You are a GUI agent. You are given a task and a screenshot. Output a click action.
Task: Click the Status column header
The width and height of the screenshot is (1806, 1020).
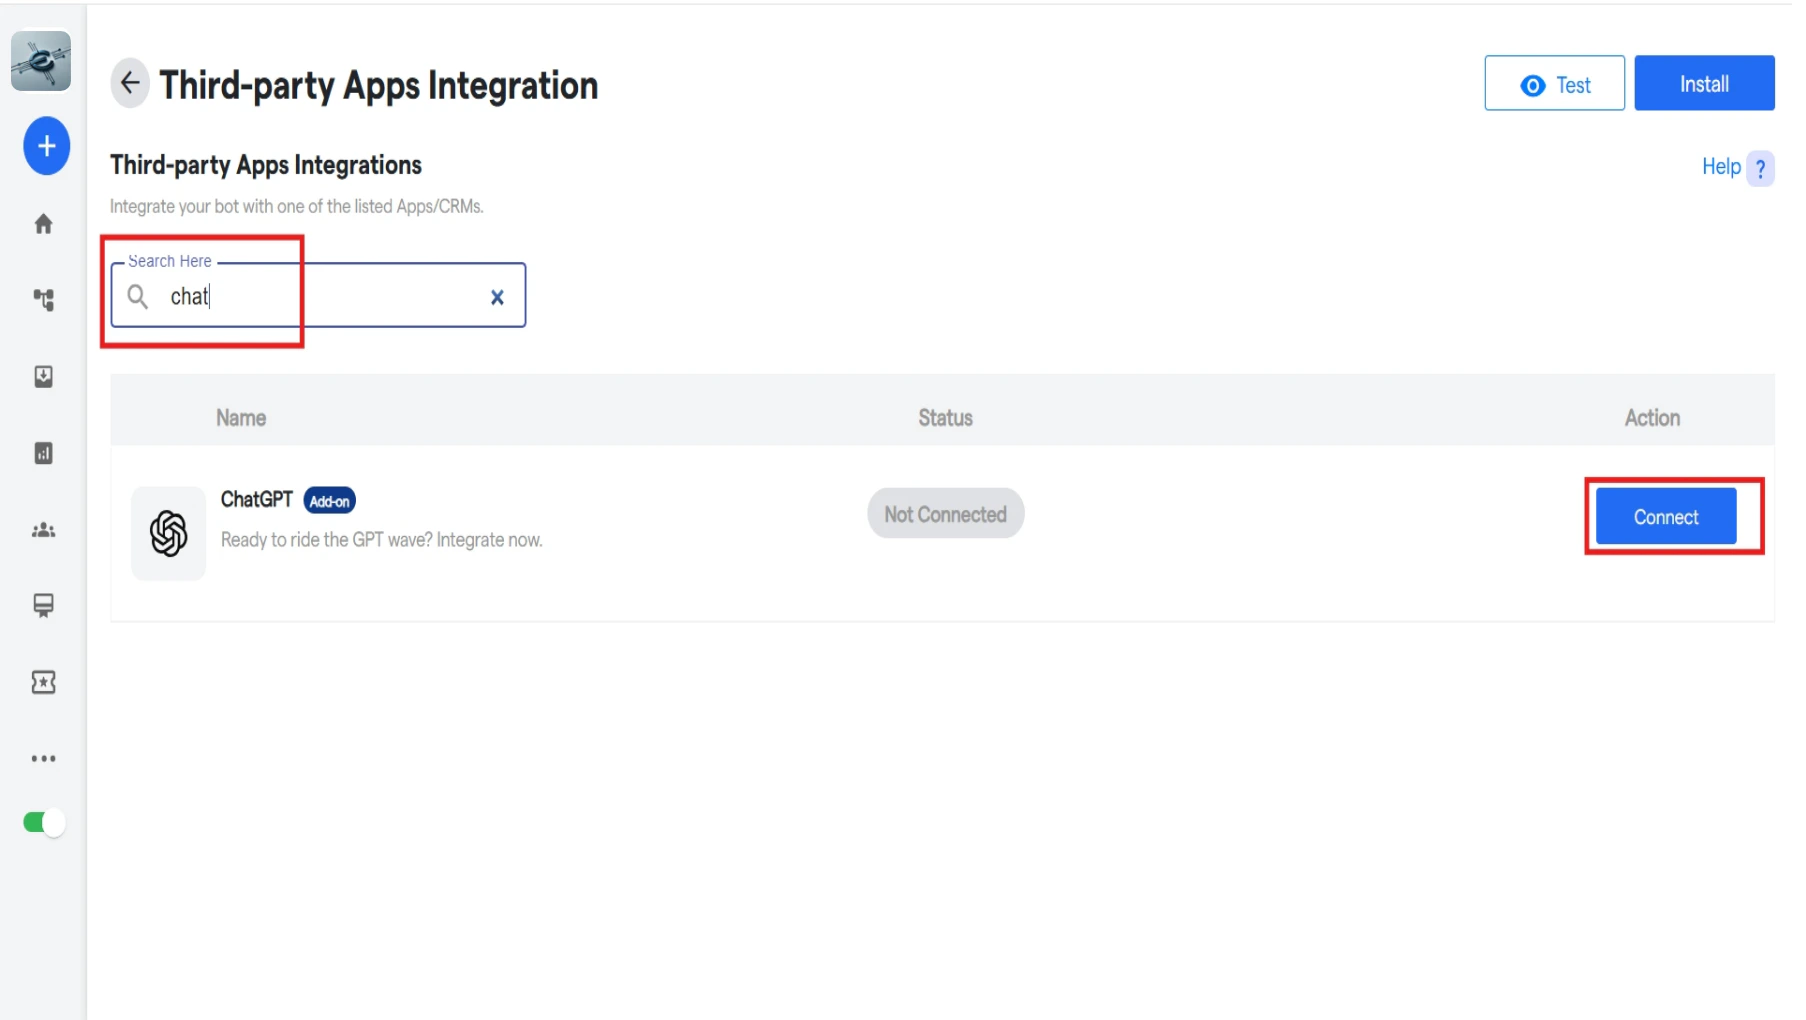[945, 418]
